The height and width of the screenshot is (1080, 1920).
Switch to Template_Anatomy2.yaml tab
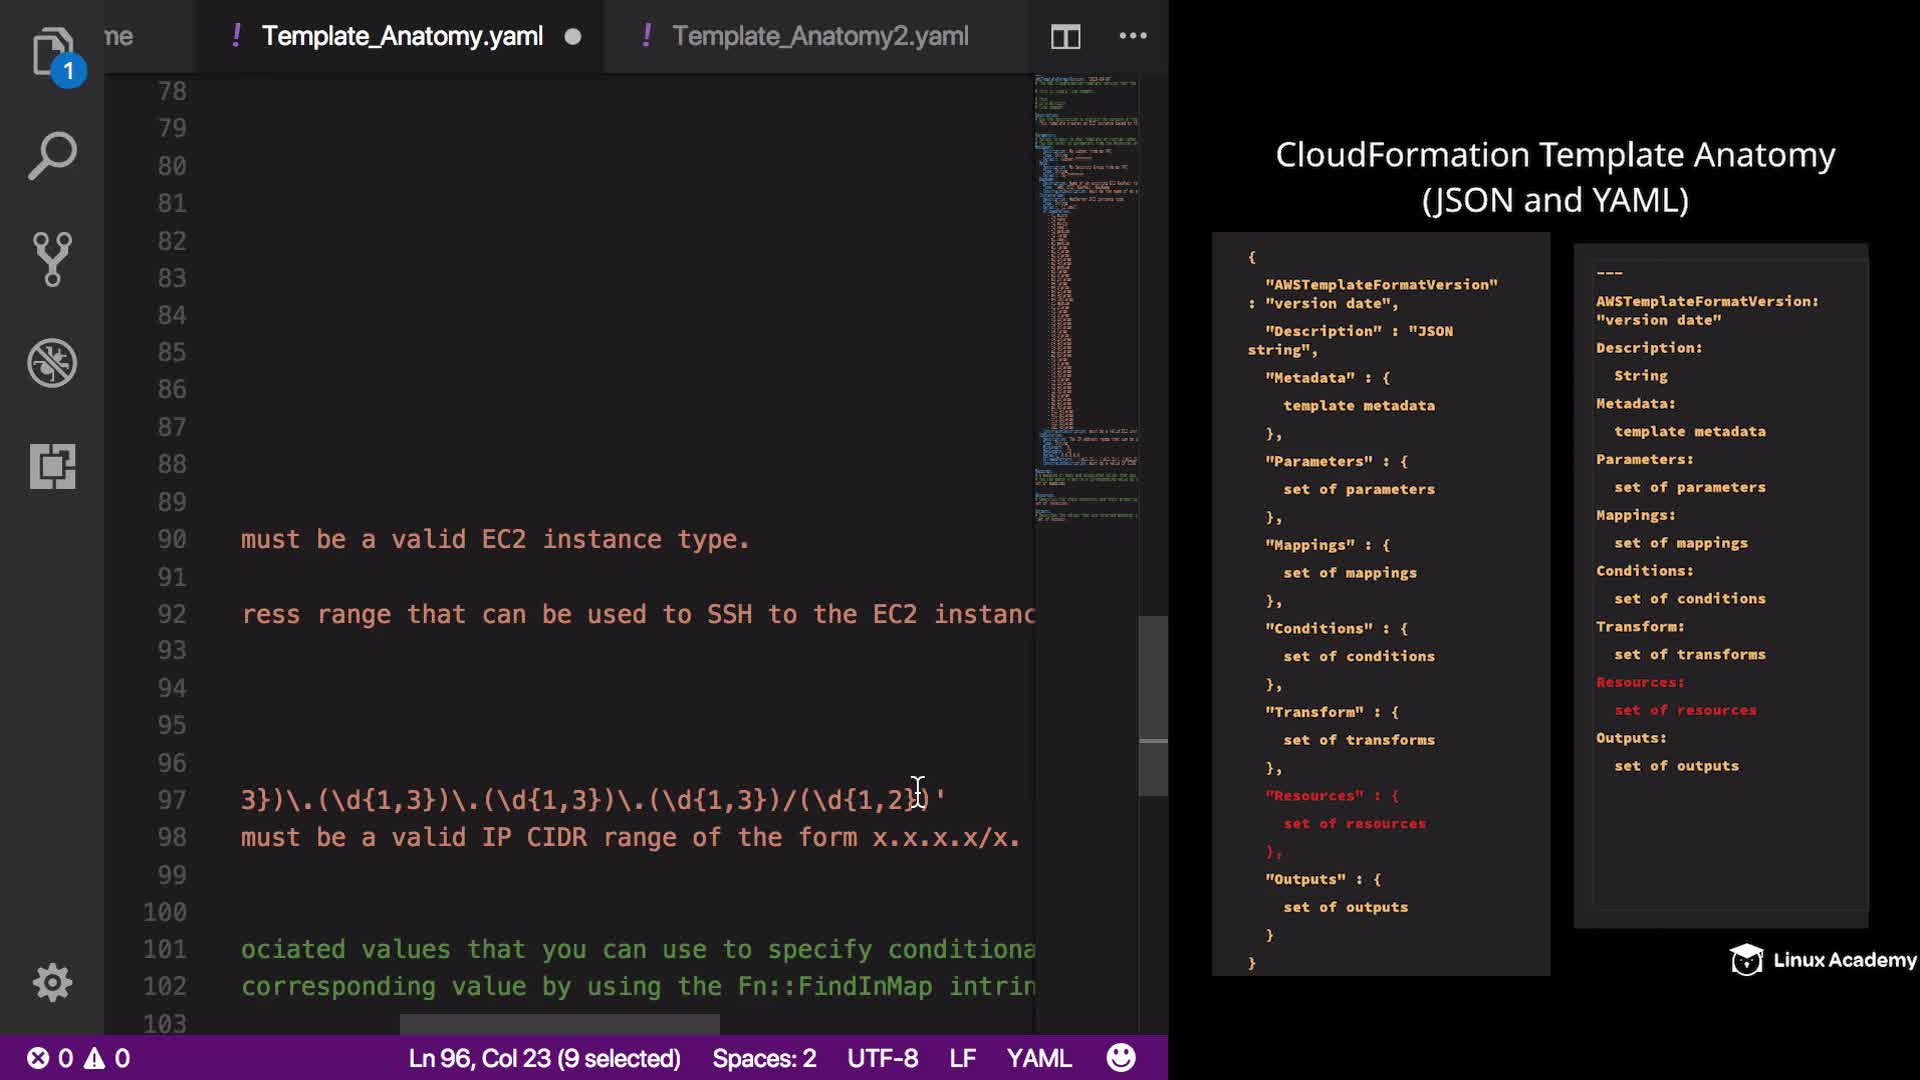coord(819,36)
